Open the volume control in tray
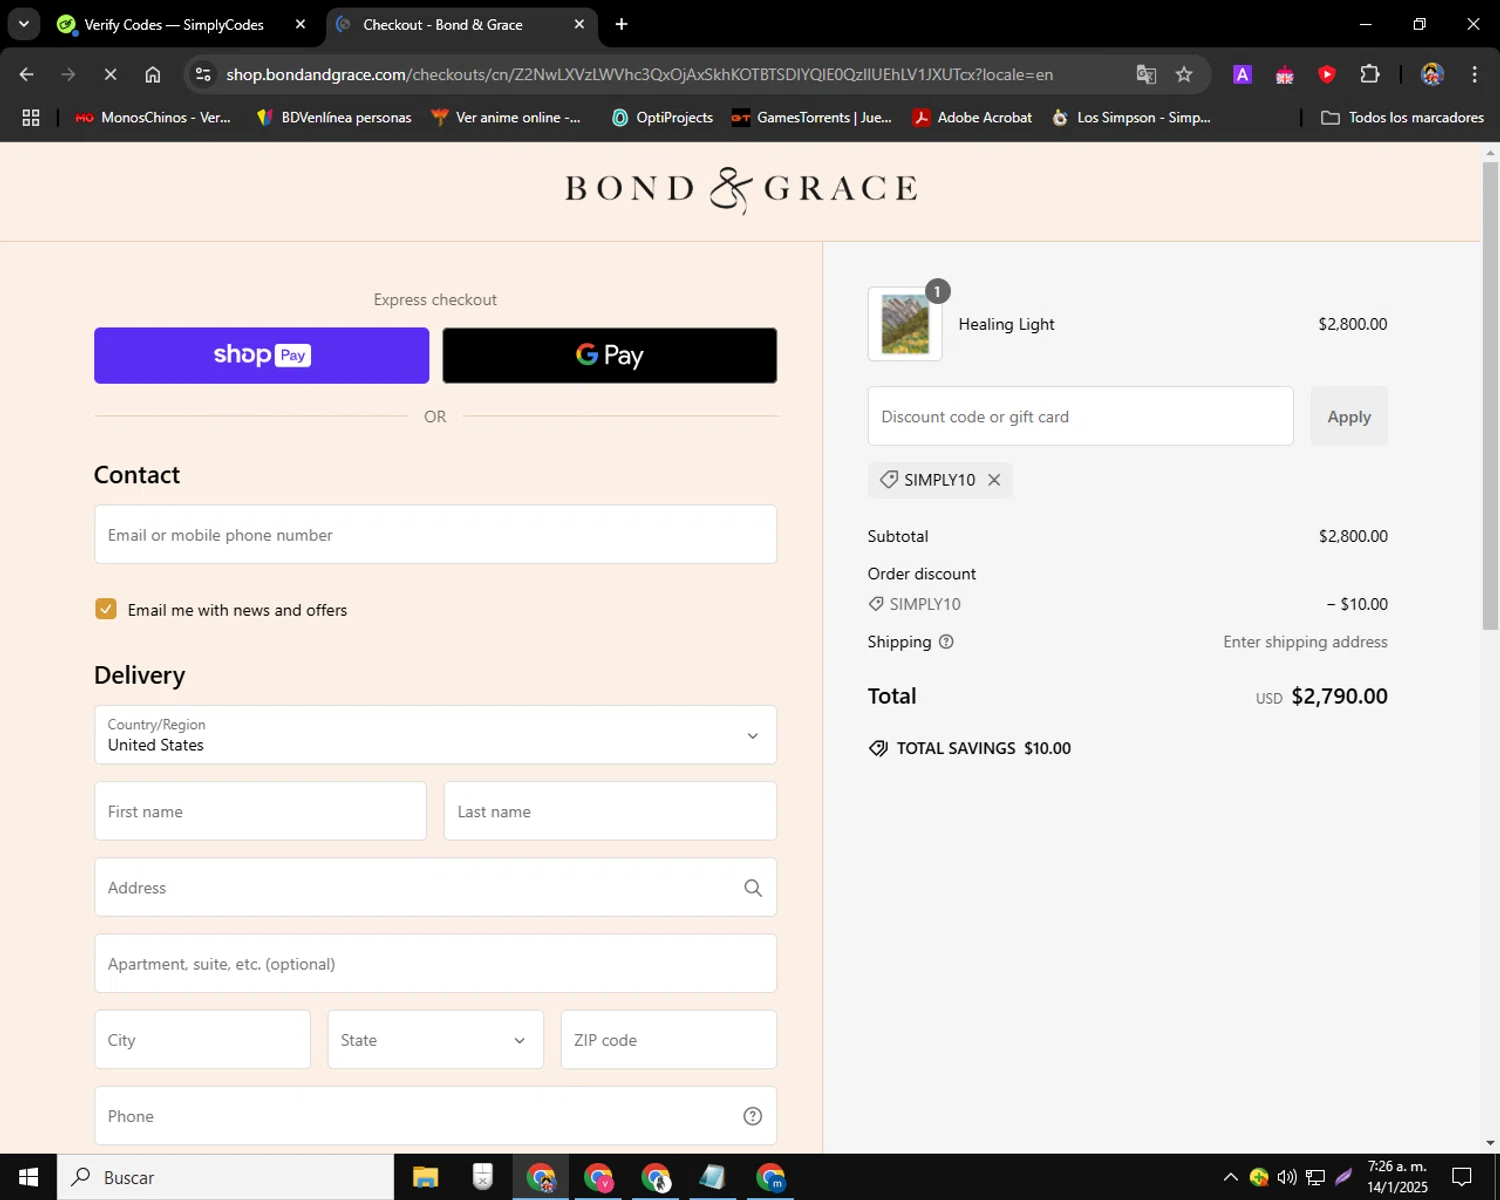Viewport: 1500px width, 1200px height. tap(1287, 1177)
